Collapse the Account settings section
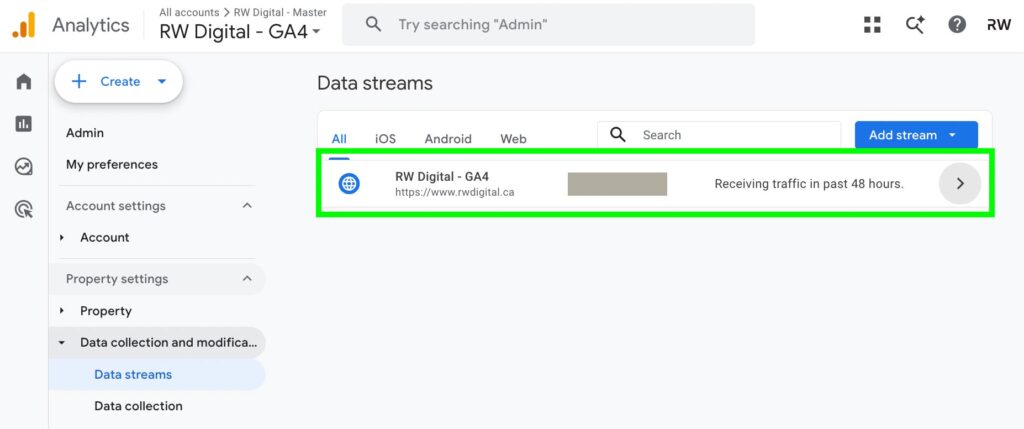1024x429 pixels. [247, 206]
